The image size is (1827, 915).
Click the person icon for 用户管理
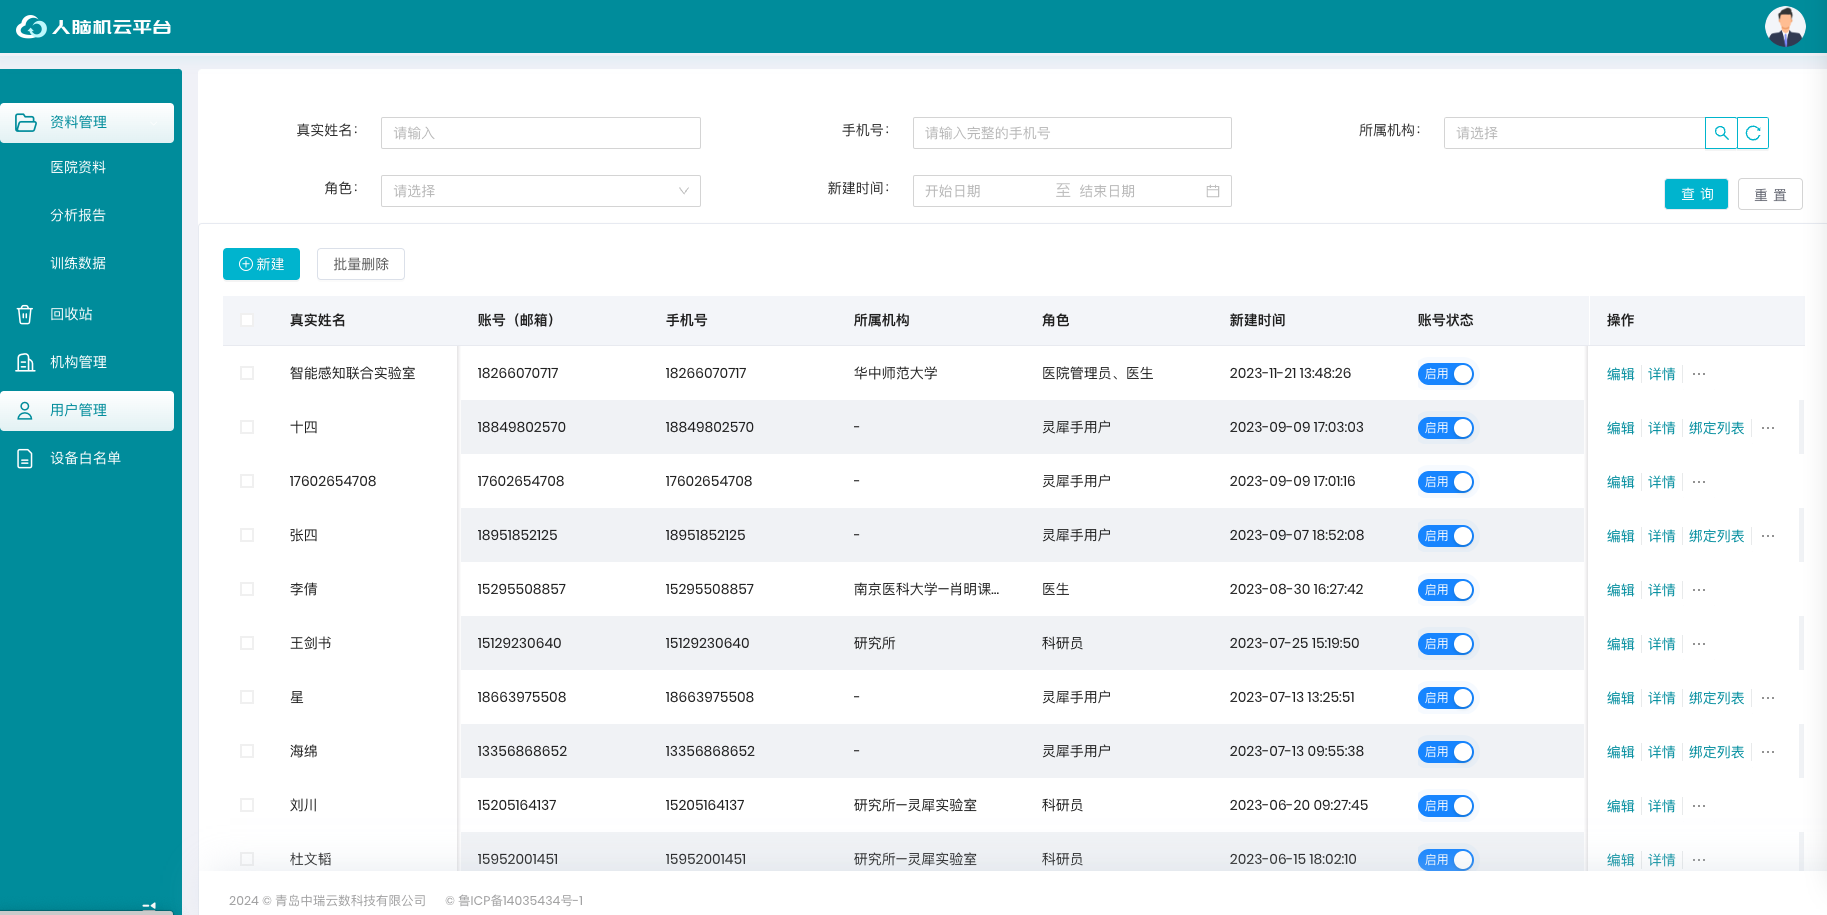point(25,410)
